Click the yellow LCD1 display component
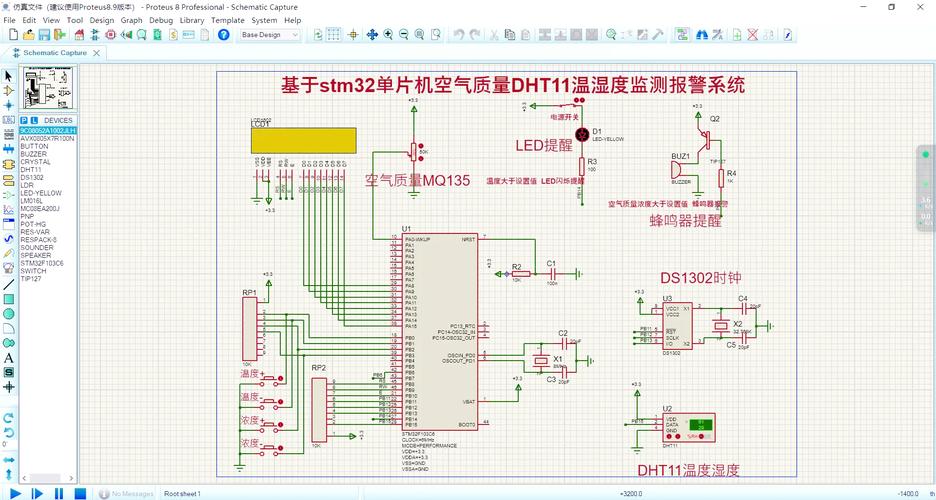 pos(303,140)
